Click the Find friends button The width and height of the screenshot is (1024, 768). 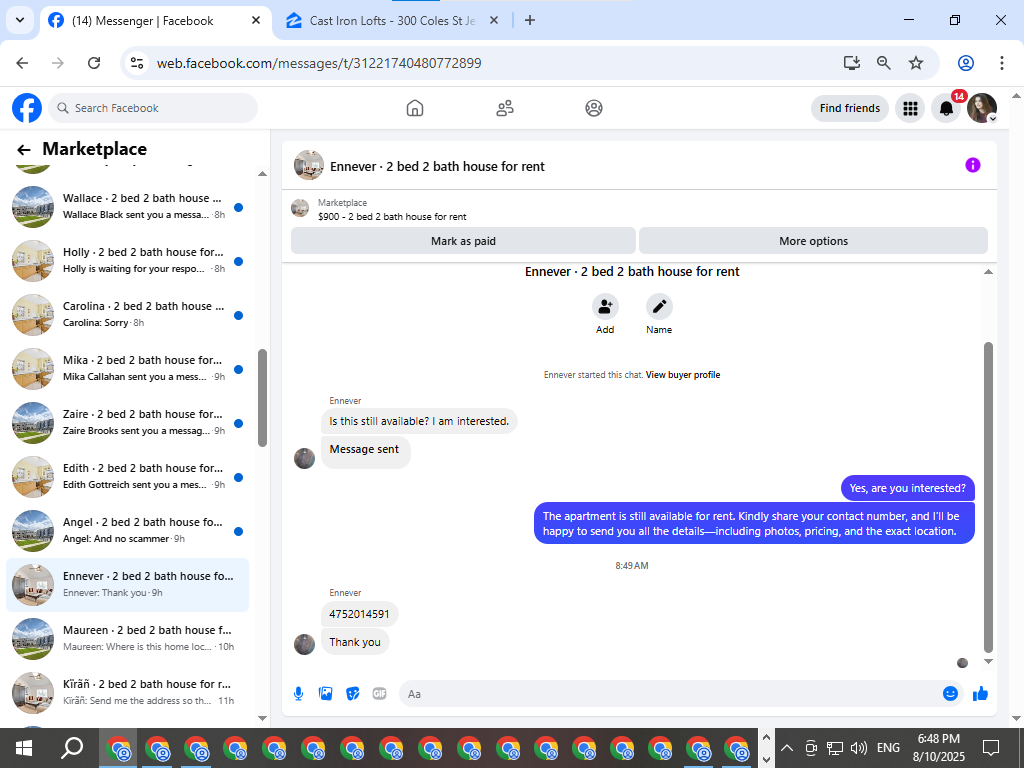click(x=850, y=108)
